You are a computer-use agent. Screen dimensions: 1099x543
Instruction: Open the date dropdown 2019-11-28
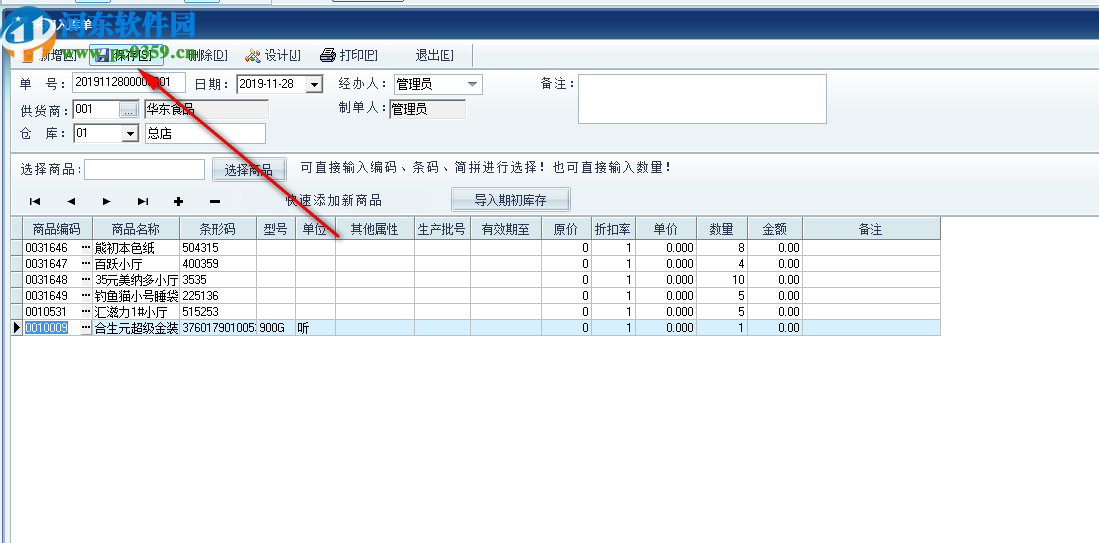(315, 84)
